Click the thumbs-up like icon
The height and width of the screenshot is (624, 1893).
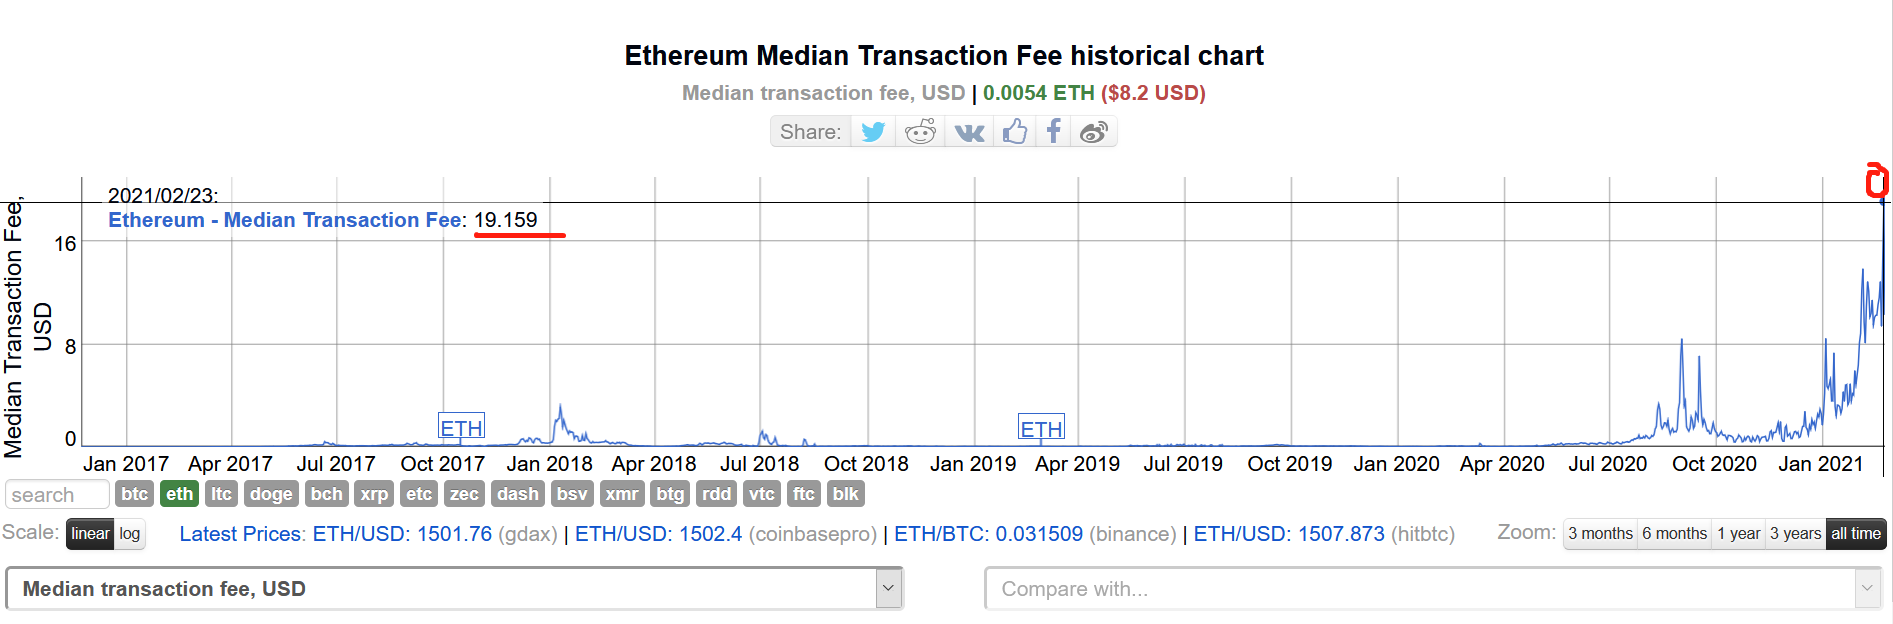click(1015, 132)
